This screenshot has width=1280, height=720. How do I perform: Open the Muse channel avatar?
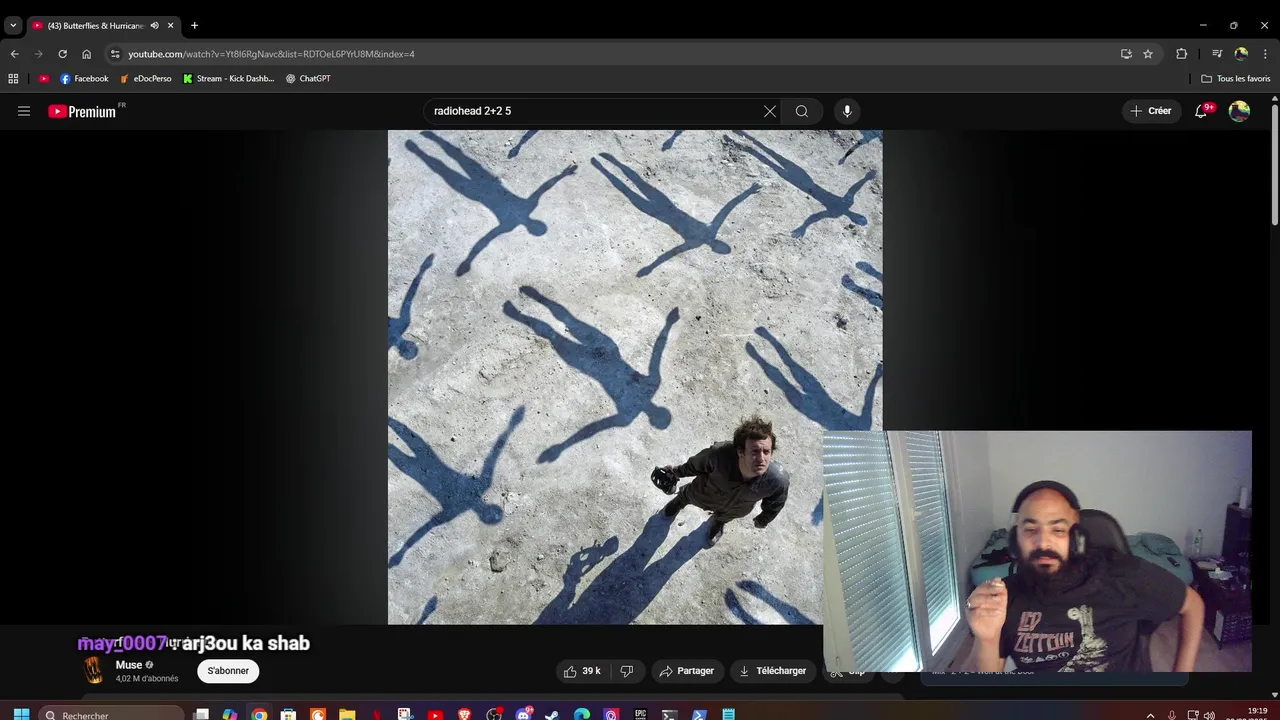tap(93, 670)
